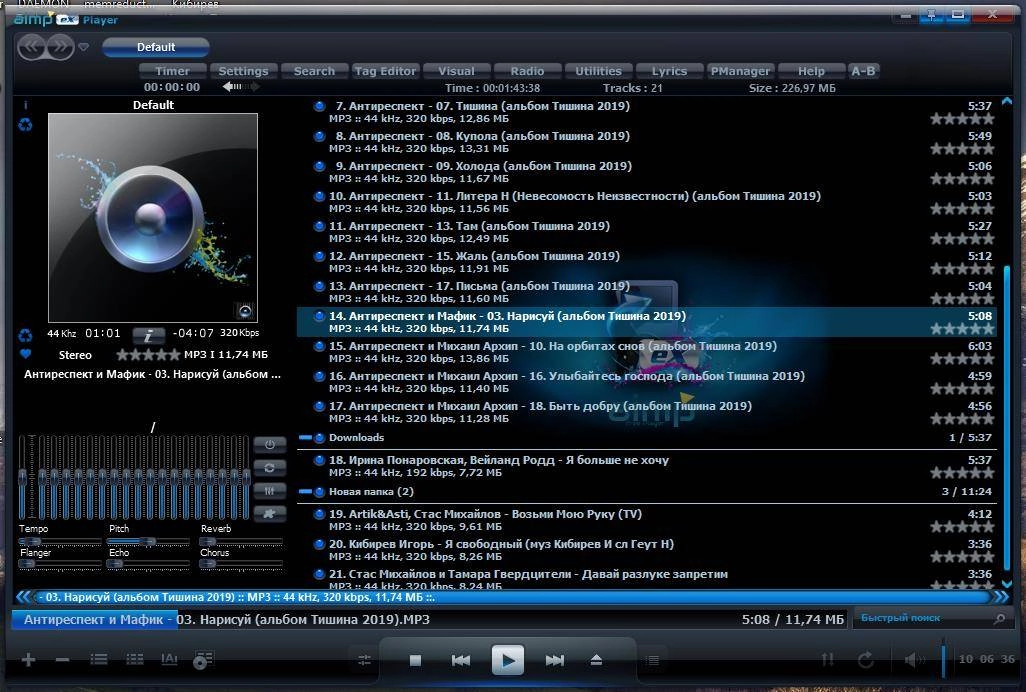Mute sound via the speaker icon

[913, 660]
